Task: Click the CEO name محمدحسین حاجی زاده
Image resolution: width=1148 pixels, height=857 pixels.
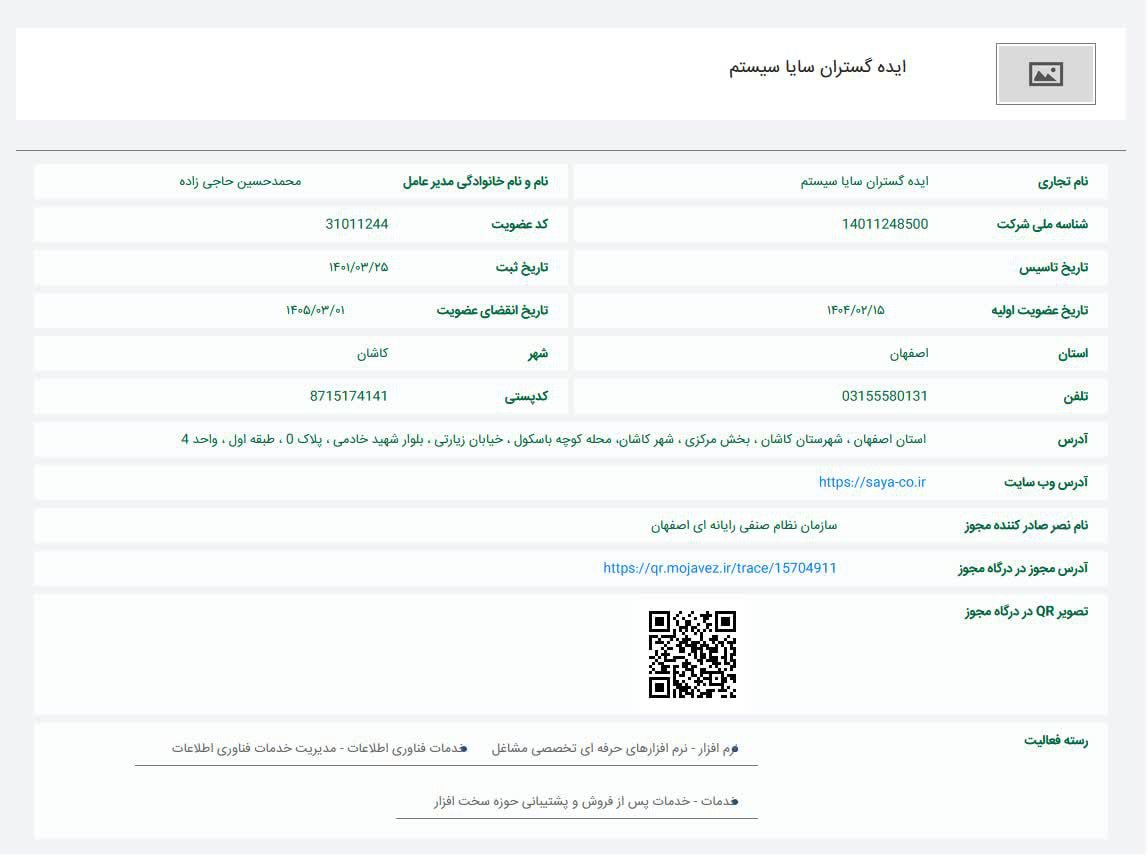Action: pos(240,181)
